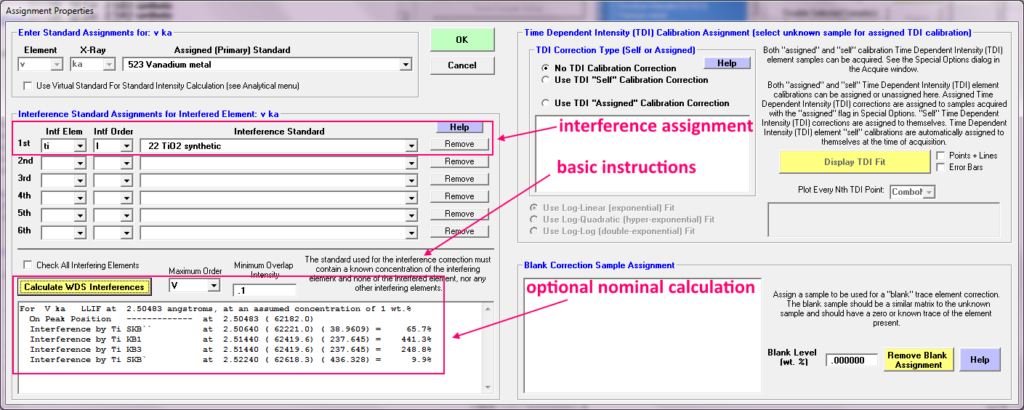Click Remove for 6th interference row
The height and width of the screenshot is (410, 1024).
pyautogui.click(x=458, y=231)
